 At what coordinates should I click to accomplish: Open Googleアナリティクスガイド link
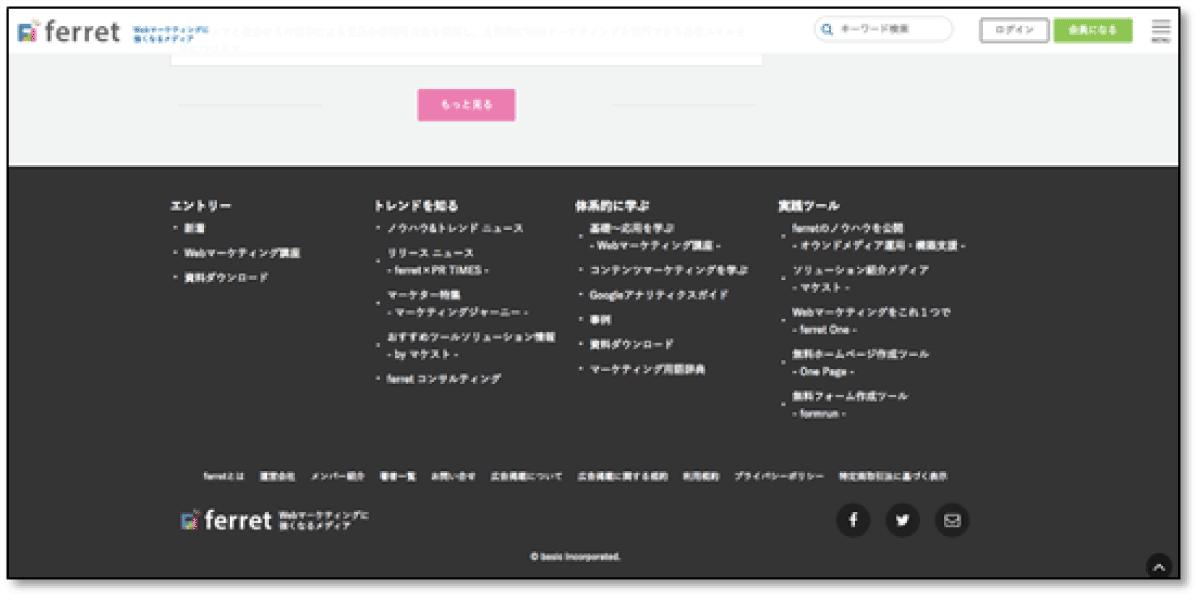tap(658, 295)
